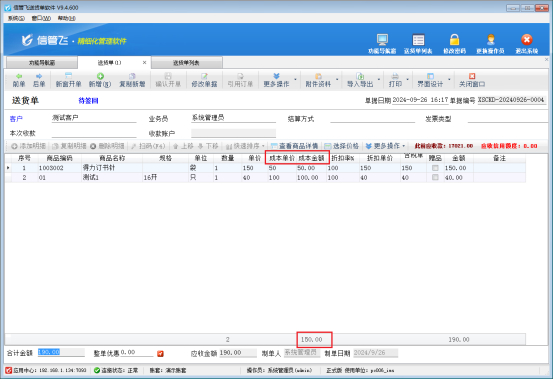Click the 修改单据 toolbar button
The image size is (554, 379).
204,80
